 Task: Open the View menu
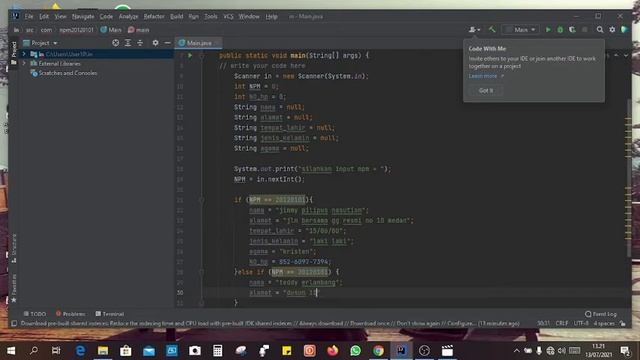tap(60, 16)
